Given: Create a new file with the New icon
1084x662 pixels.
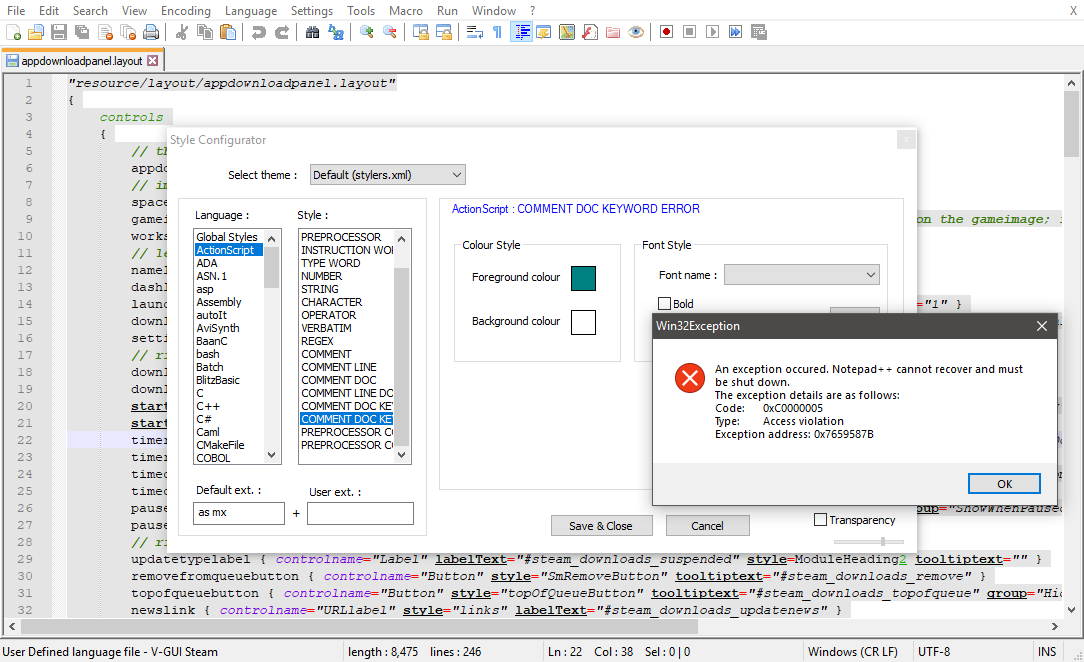Looking at the screenshot, I should 13,32.
